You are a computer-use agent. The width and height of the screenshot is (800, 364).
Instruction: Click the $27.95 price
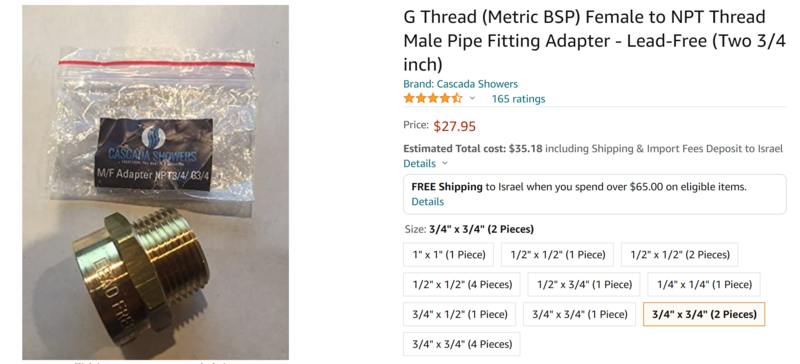point(455,126)
